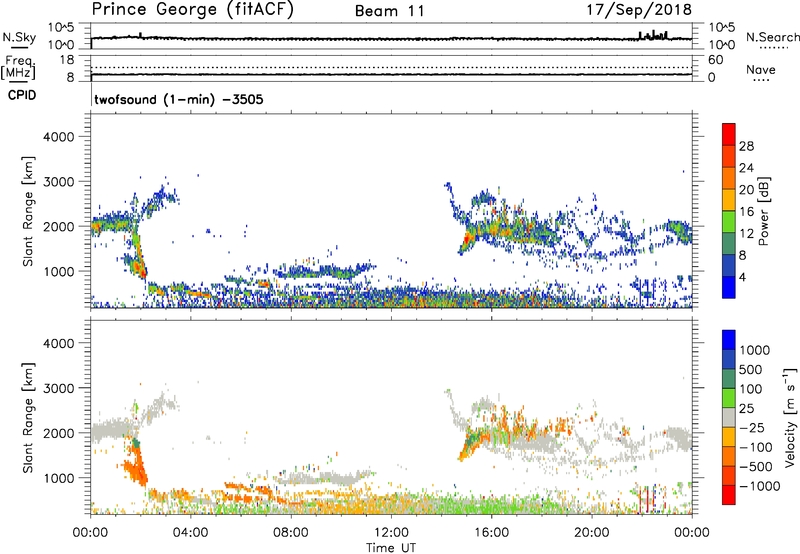This screenshot has height=554, width=800.
Task: Click the '20:00' time axis tick
Action: click(x=591, y=533)
